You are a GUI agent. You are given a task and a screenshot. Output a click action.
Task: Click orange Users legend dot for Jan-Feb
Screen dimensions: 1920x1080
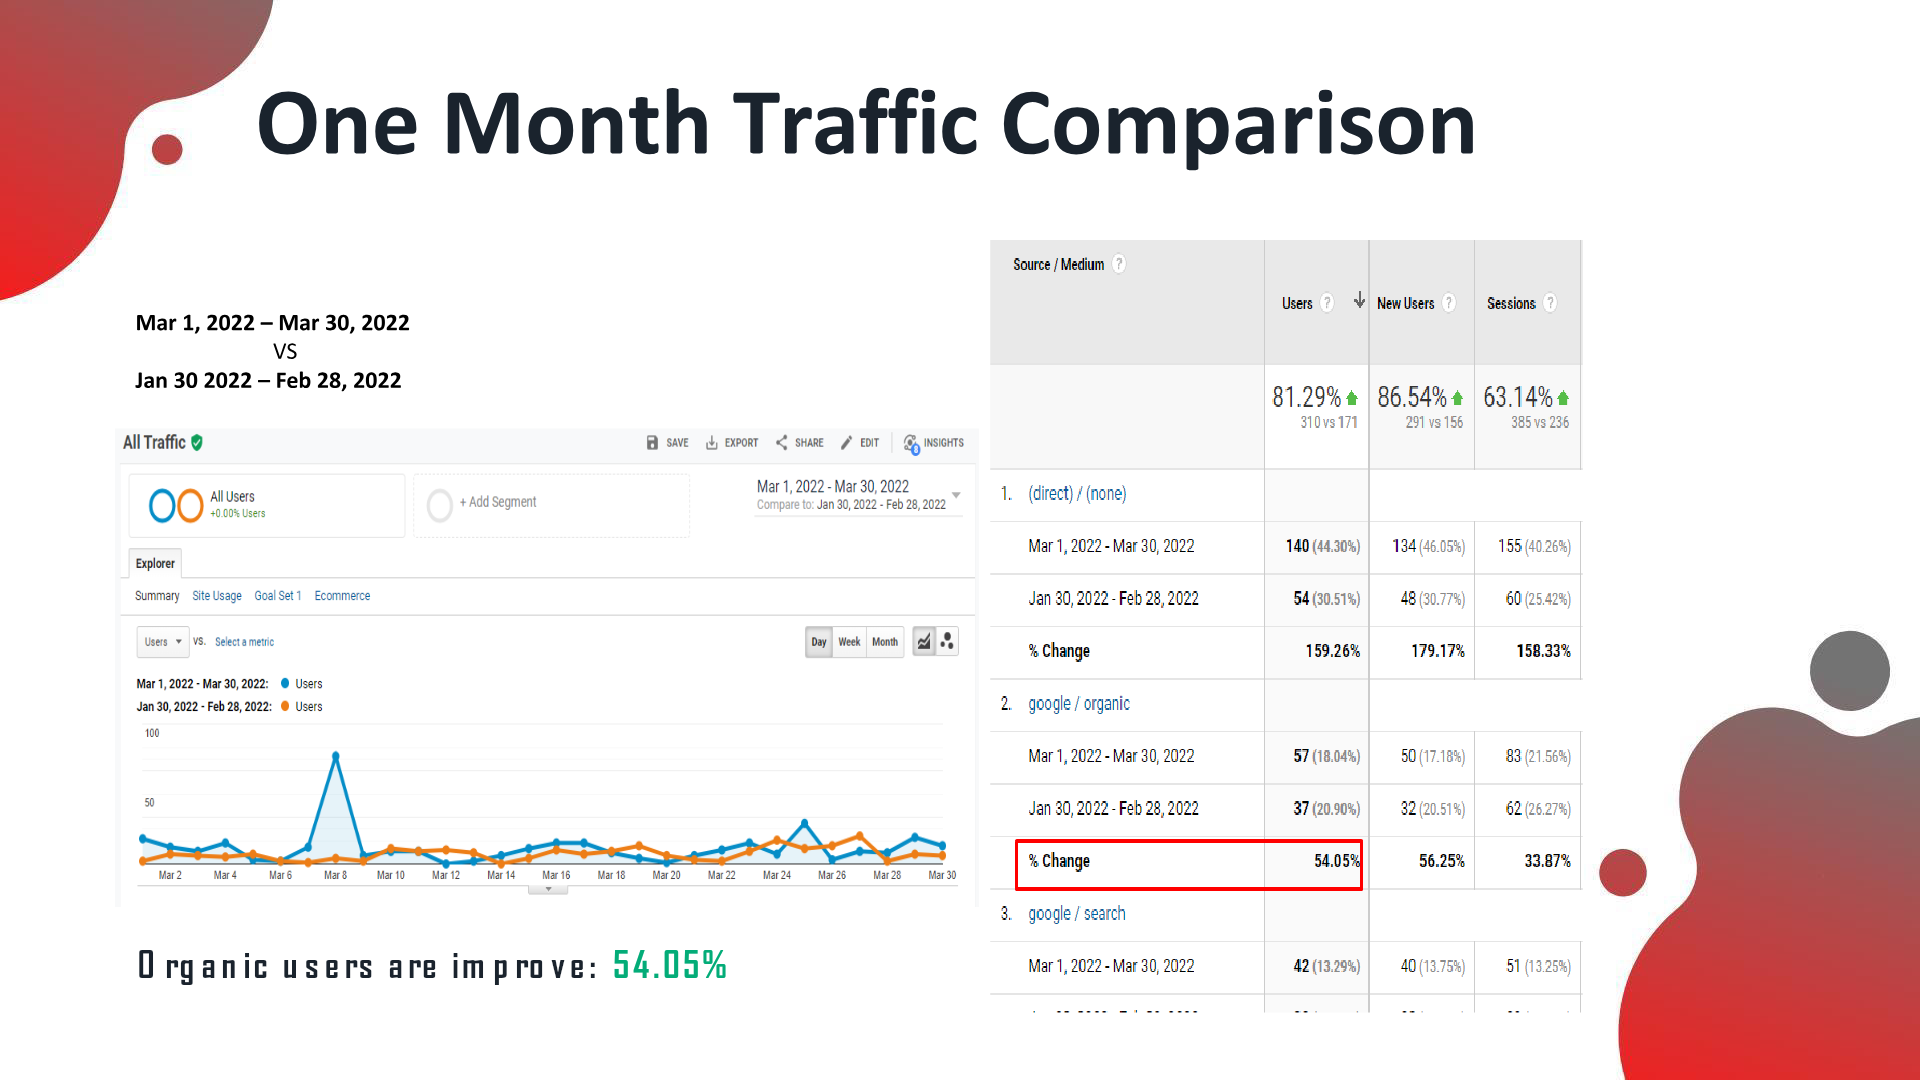(x=285, y=706)
